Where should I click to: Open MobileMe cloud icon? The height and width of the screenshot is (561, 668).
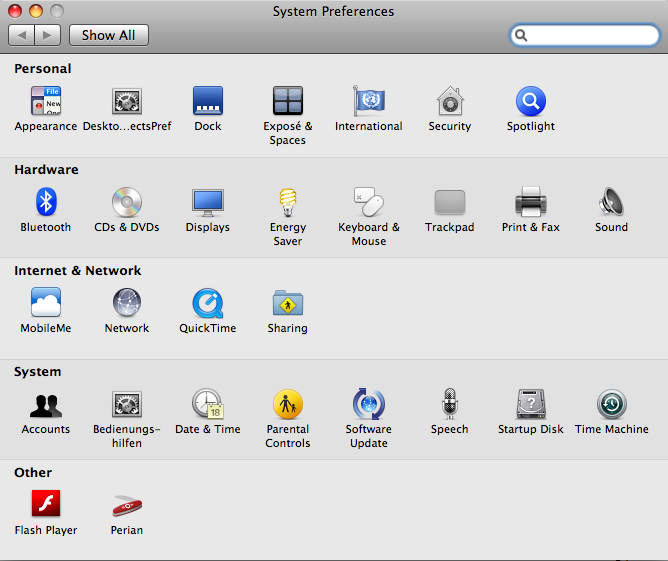point(46,302)
